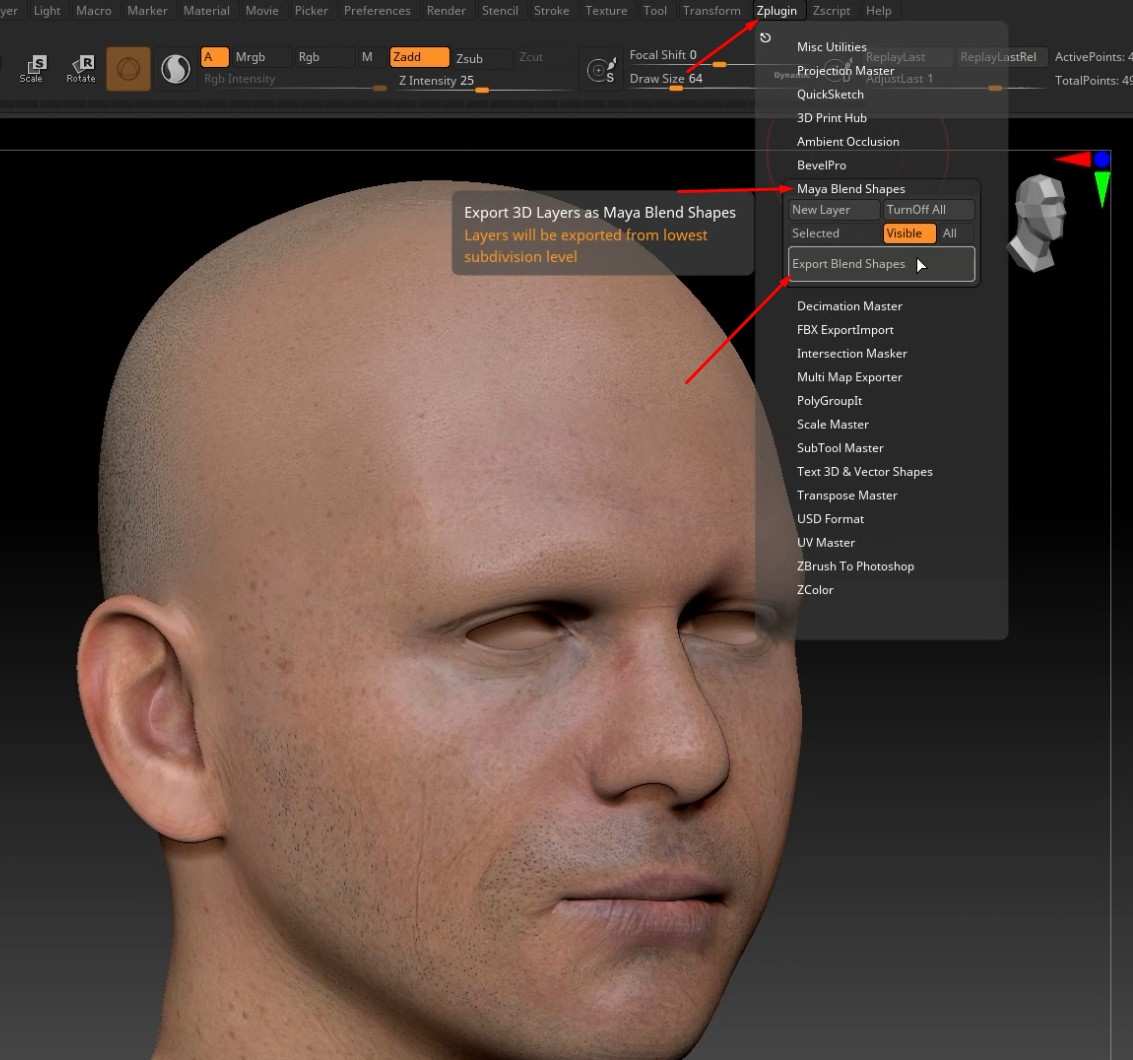This screenshot has width=1133, height=1060.
Task: Click the Zplugin palette dock refresh icon
Action: [765, 38]
